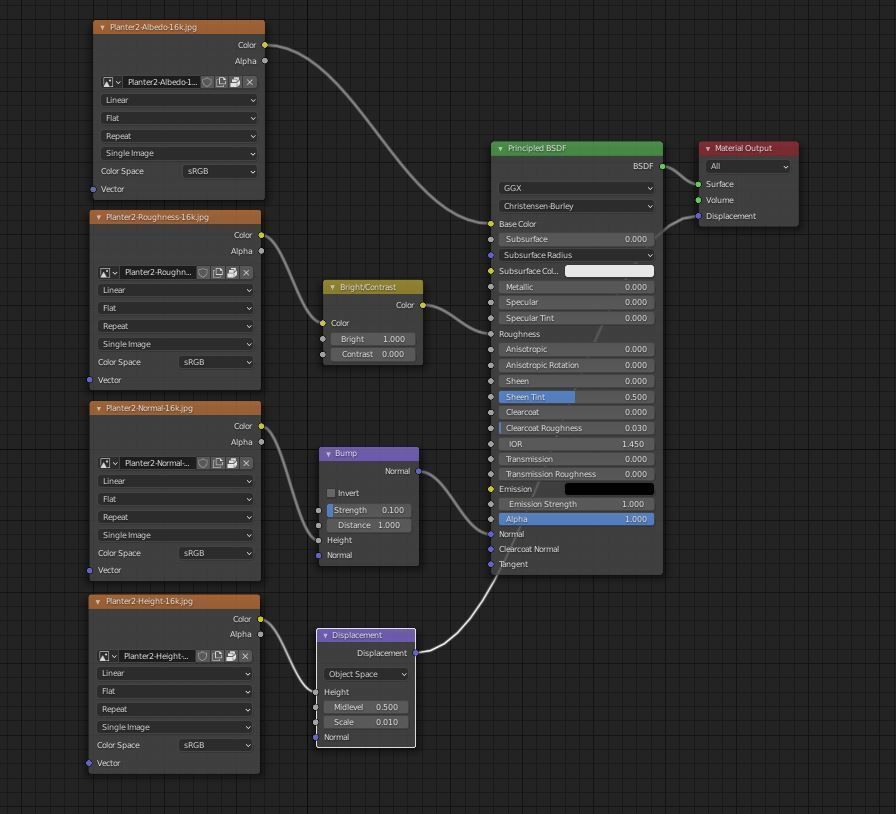Browse image icon on Height node

(x=107, y=656)
